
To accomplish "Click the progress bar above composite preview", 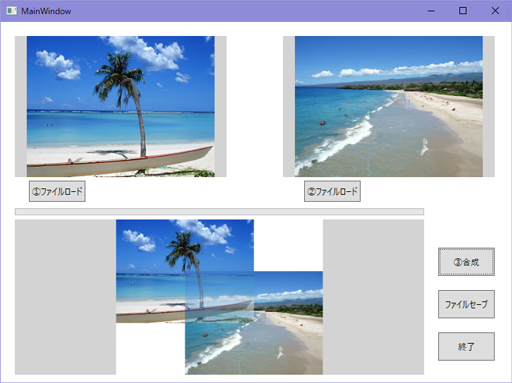I will [219, 212].
